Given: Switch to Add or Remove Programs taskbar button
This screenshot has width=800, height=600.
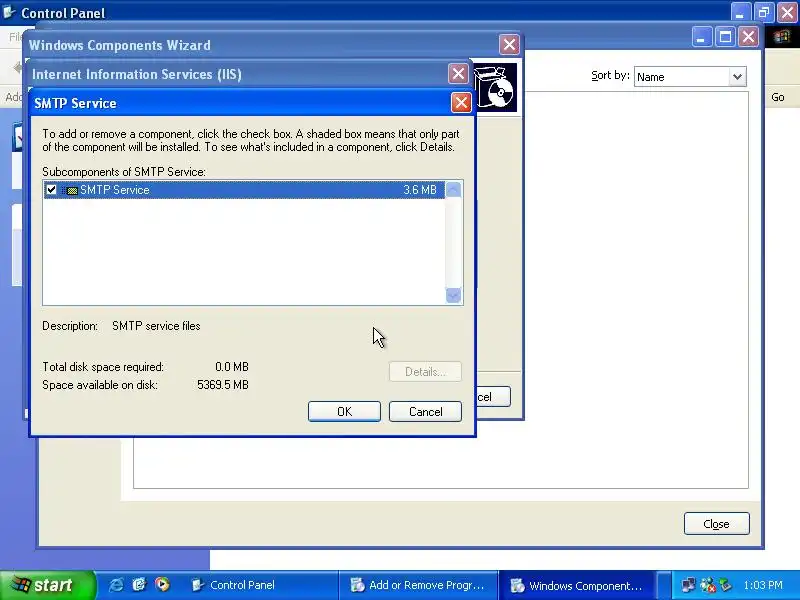Looking at the screenshot, I should (418, 585).
